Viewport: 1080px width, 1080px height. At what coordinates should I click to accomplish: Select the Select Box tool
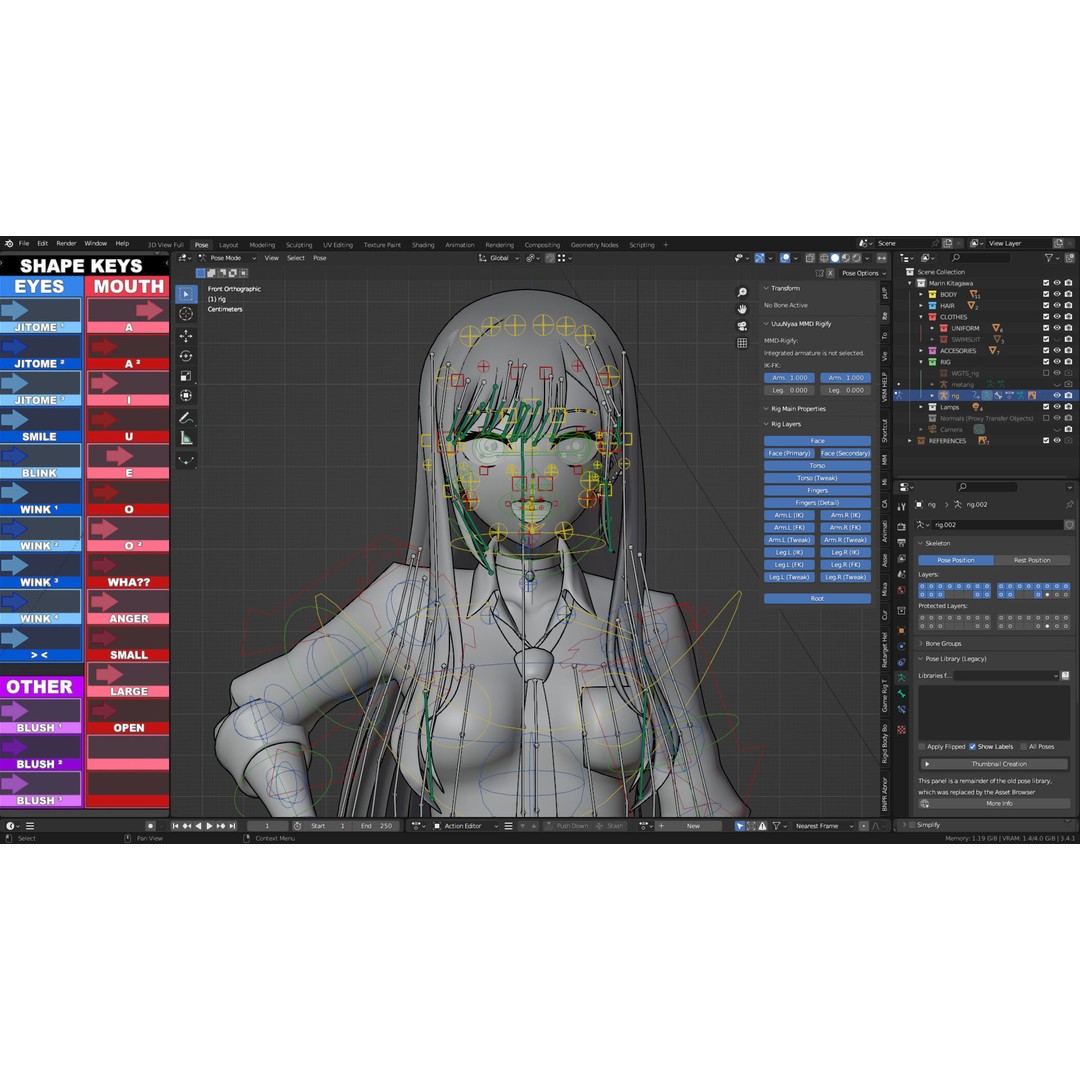click(186, 294)
